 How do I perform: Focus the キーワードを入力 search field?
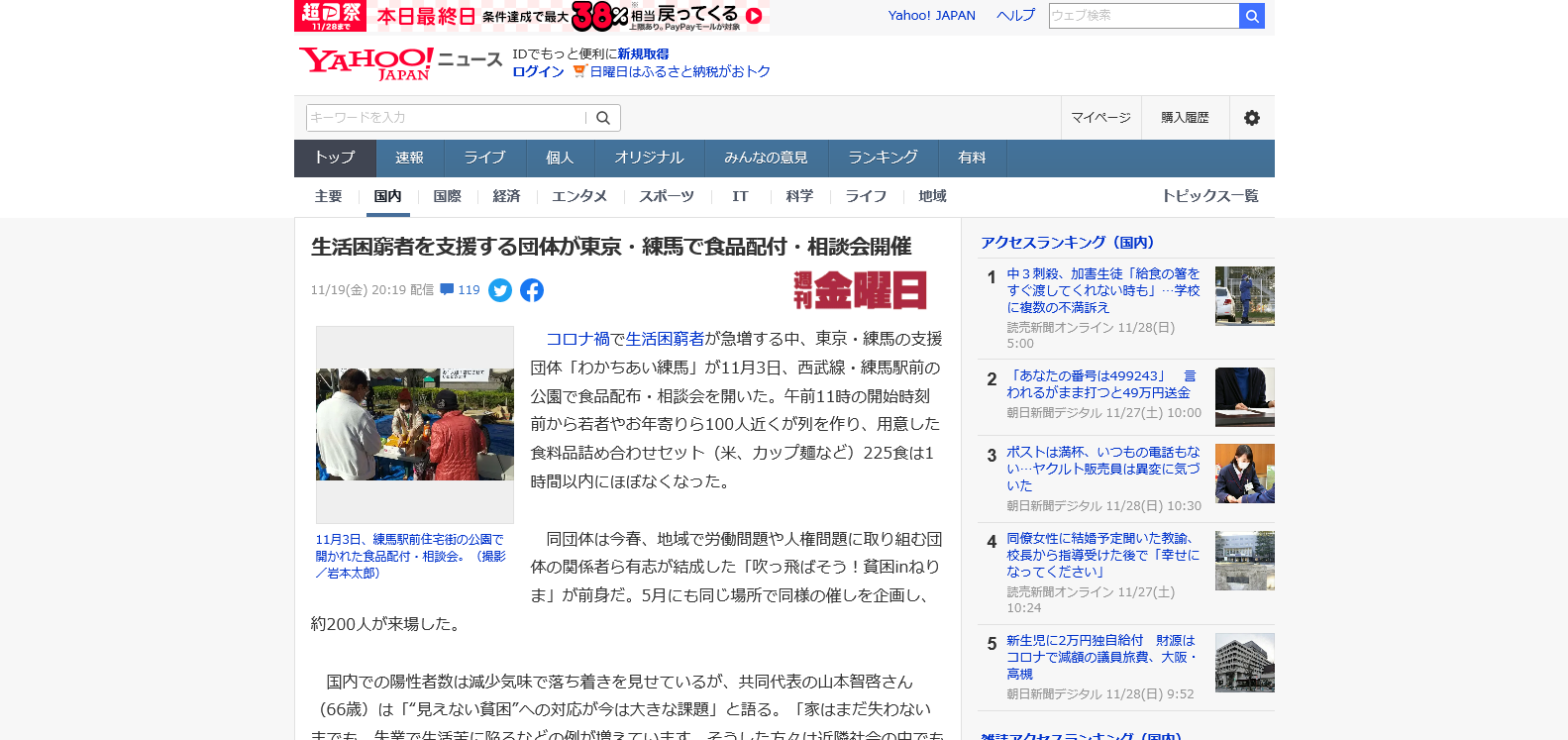[445, 118]
